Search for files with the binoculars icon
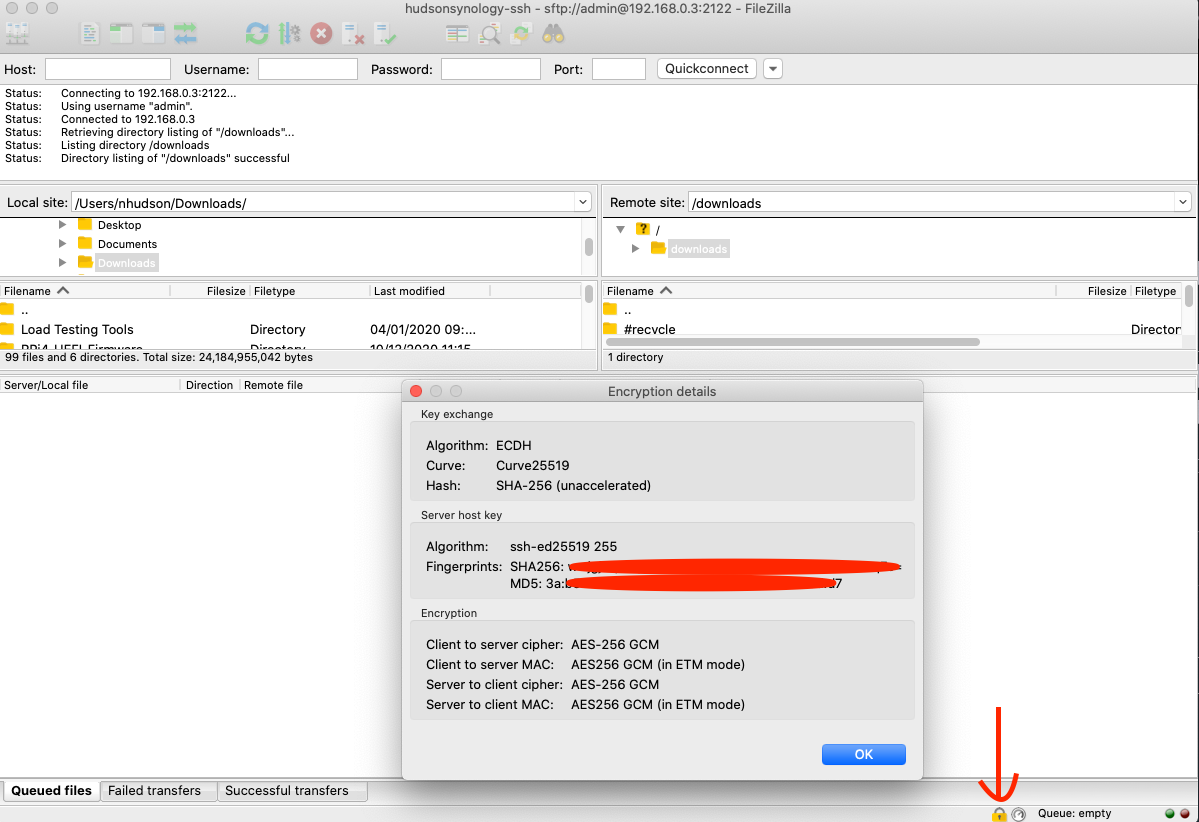 (x=553, y=34)
